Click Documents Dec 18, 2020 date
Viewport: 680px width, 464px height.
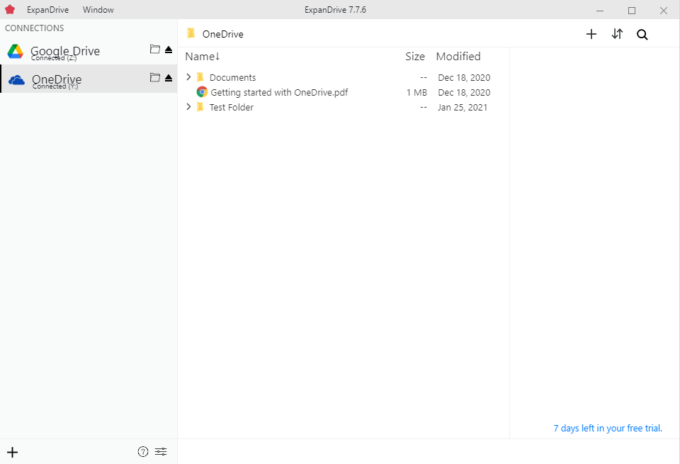click(464, 78)
